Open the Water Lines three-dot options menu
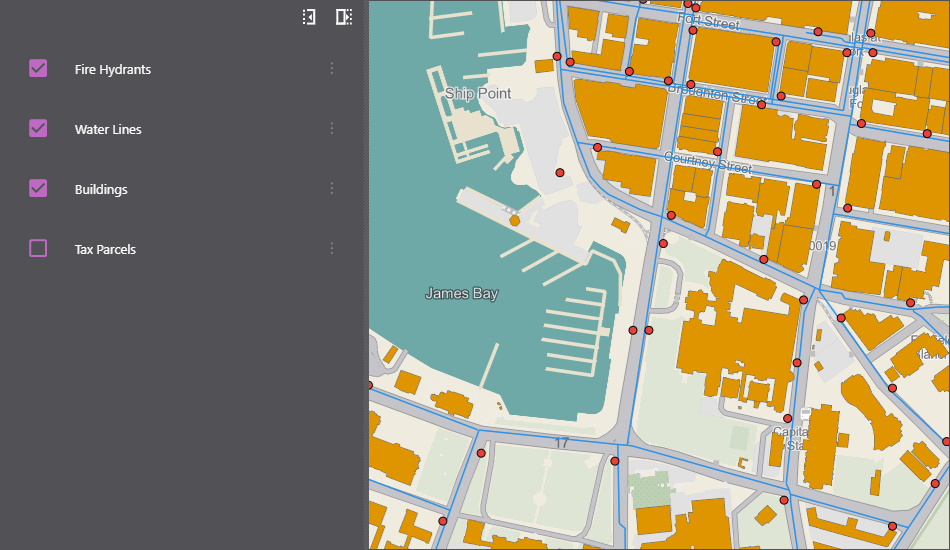 (x=332, y=129)
